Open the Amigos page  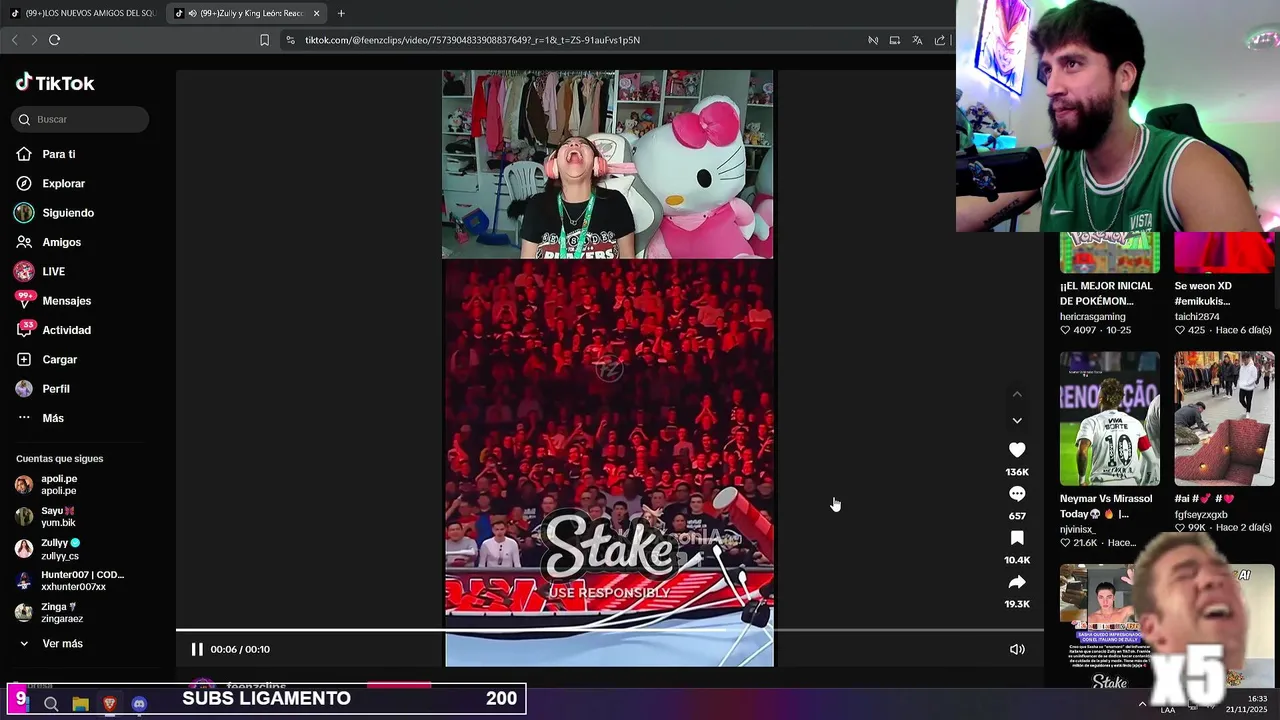(61, 242)
